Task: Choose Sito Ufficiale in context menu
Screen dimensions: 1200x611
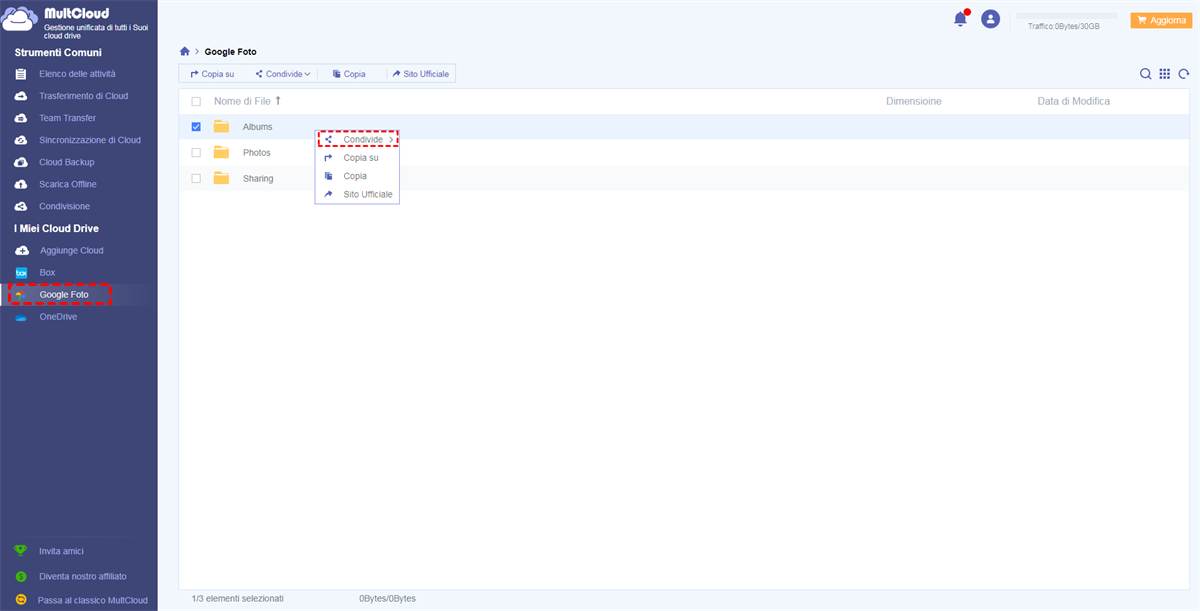Action: [x=357, y=194]
